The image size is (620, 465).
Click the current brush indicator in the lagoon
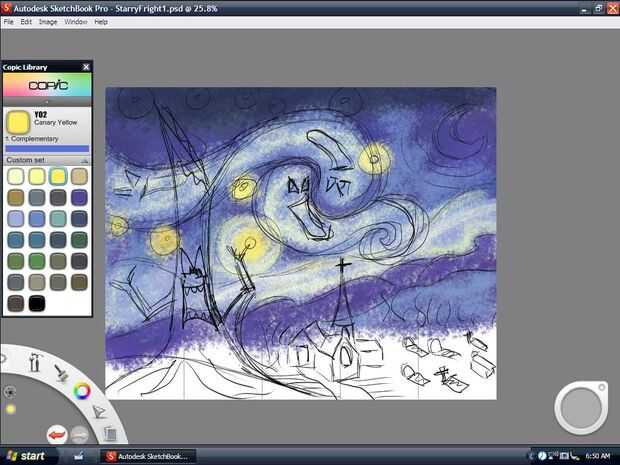point(9,392)
